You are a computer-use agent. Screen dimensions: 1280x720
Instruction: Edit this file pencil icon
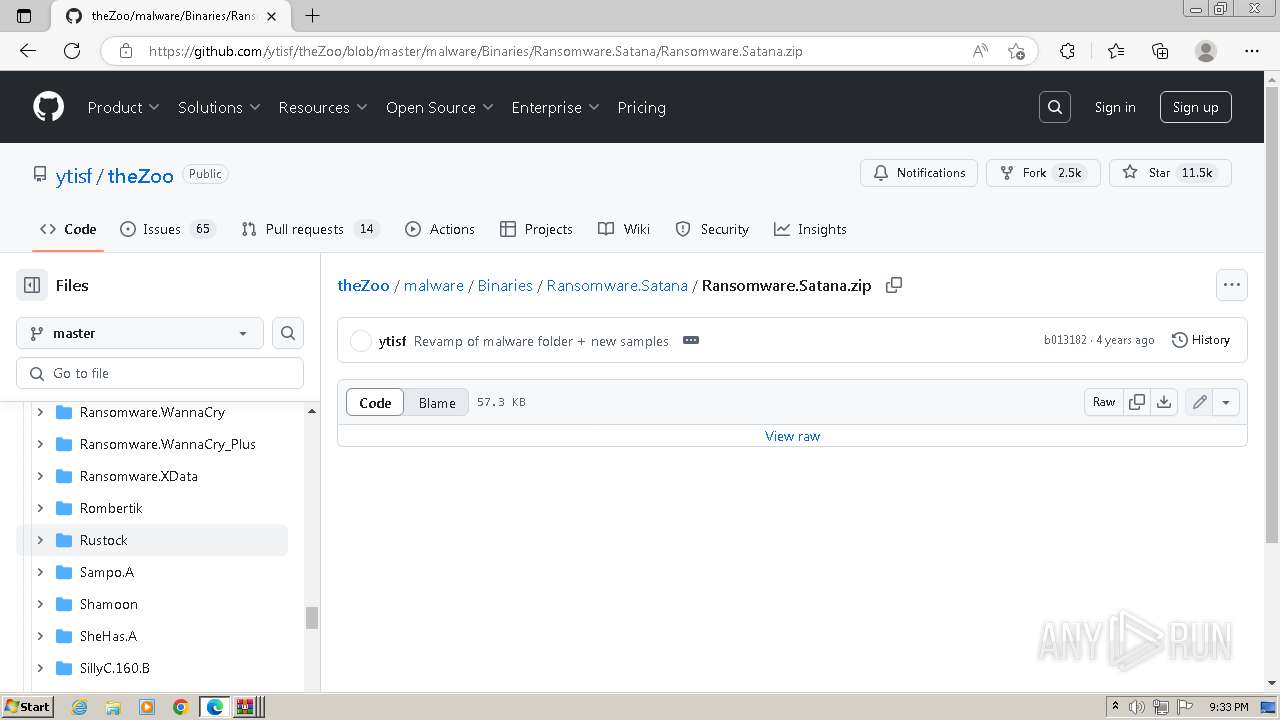click(x=1199, y=402)
